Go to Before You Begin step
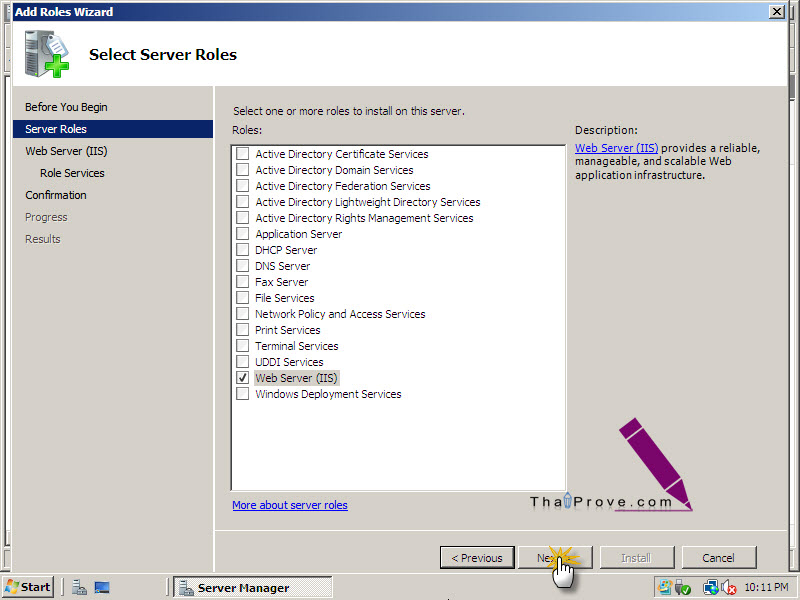 [x=66, y=107]
